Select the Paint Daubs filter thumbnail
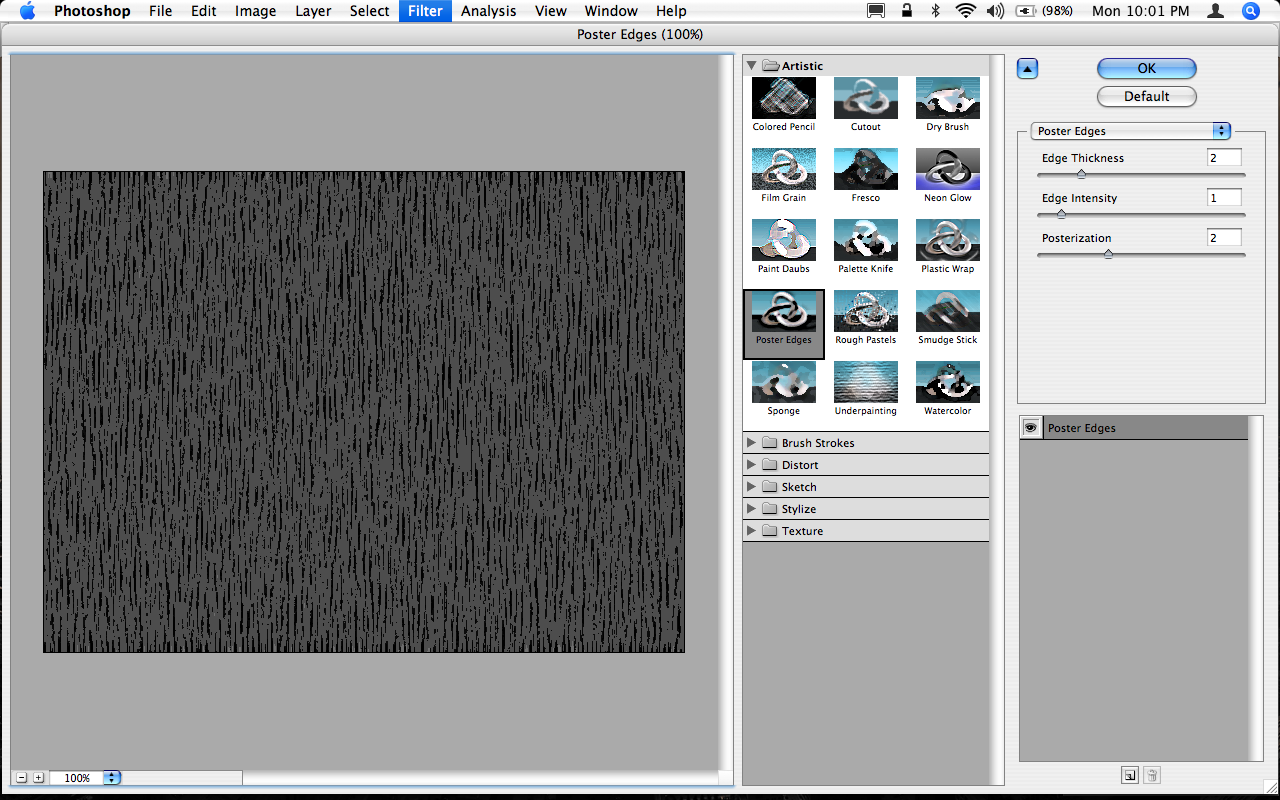Image resolution: width=1280 pixels, height=800 pixels. click(x=784, y=240)
